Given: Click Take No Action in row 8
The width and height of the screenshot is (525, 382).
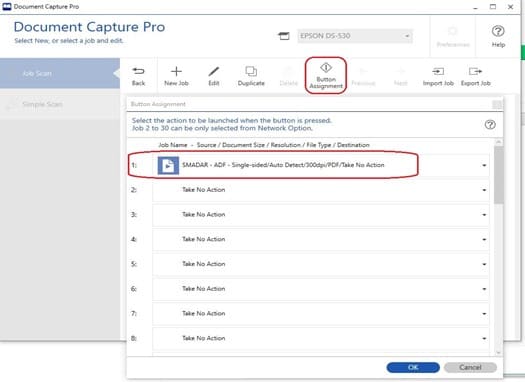Looking at the screenshot, I should (204, 338).
